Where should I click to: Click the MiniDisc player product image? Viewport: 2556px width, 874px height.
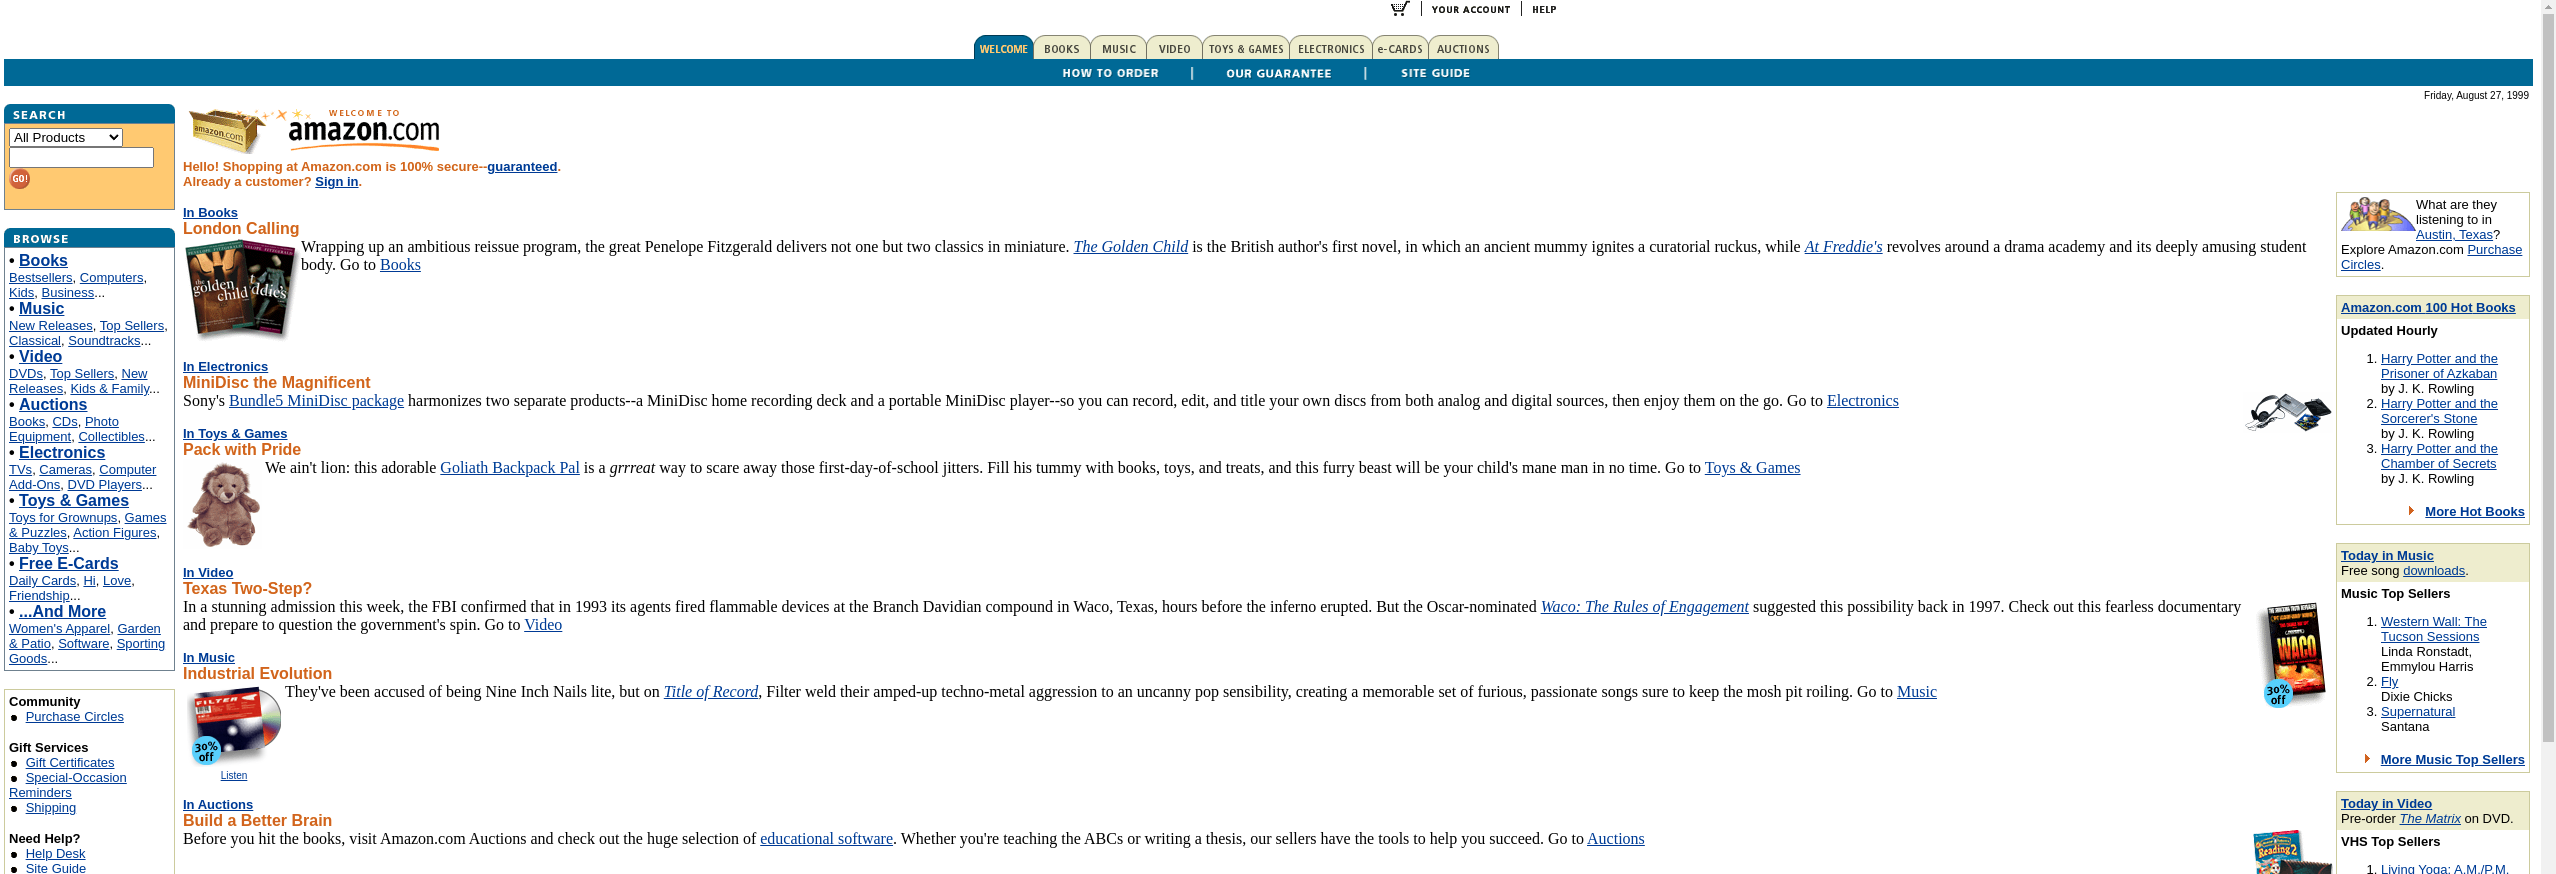(2288, 412)
